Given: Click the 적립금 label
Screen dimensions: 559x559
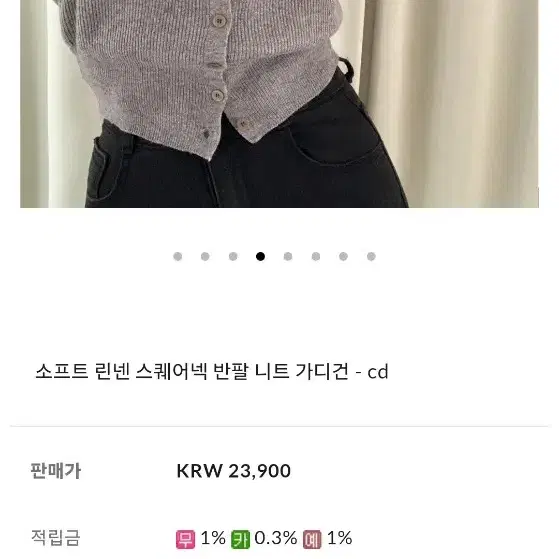Looking at the screenshot, I should coord(56,538).
